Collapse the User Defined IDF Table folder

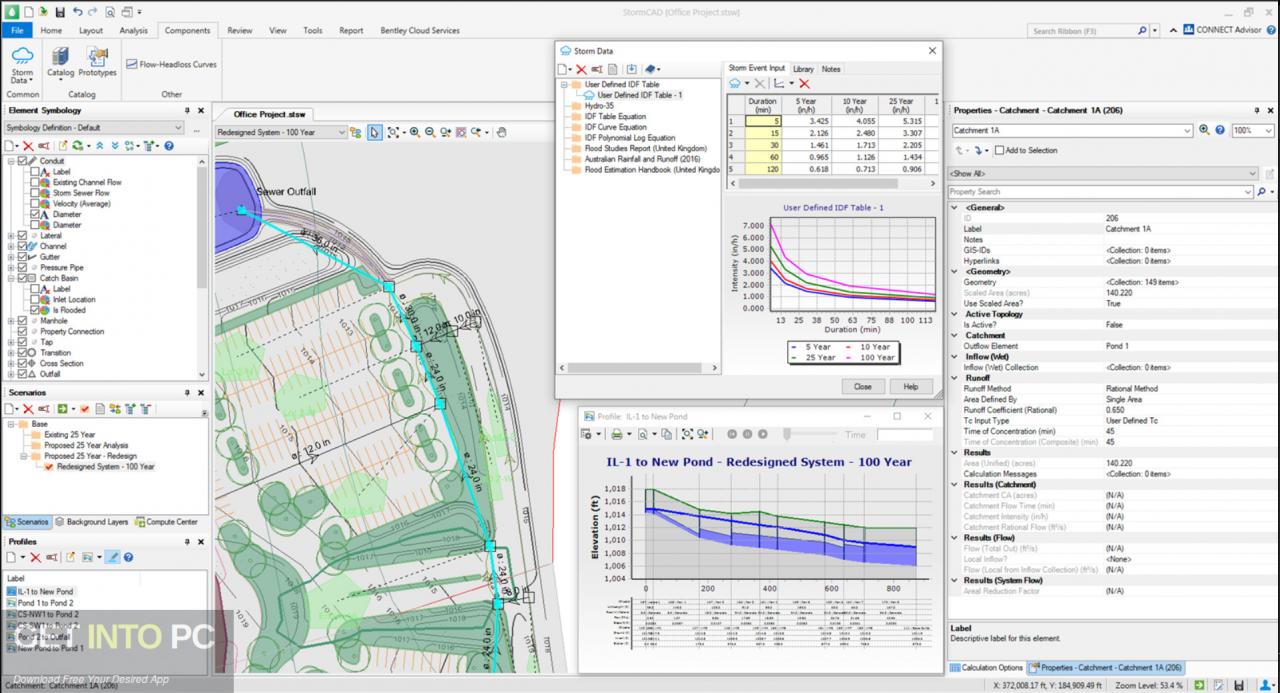563,85
